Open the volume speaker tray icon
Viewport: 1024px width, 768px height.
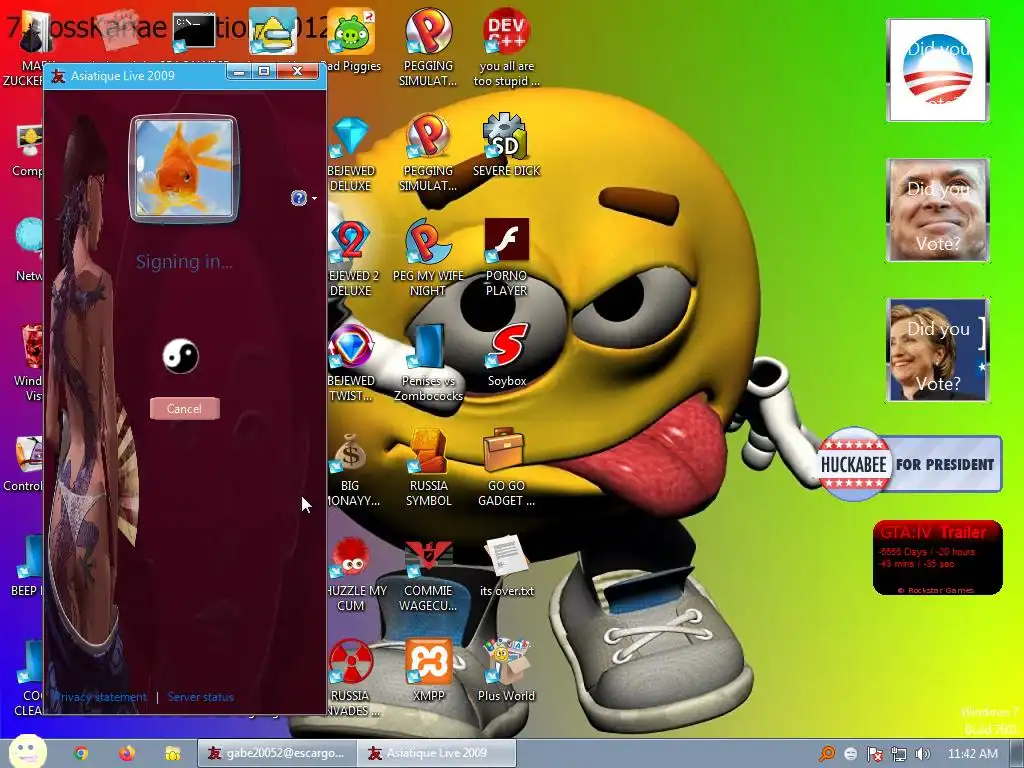point(922,754)
